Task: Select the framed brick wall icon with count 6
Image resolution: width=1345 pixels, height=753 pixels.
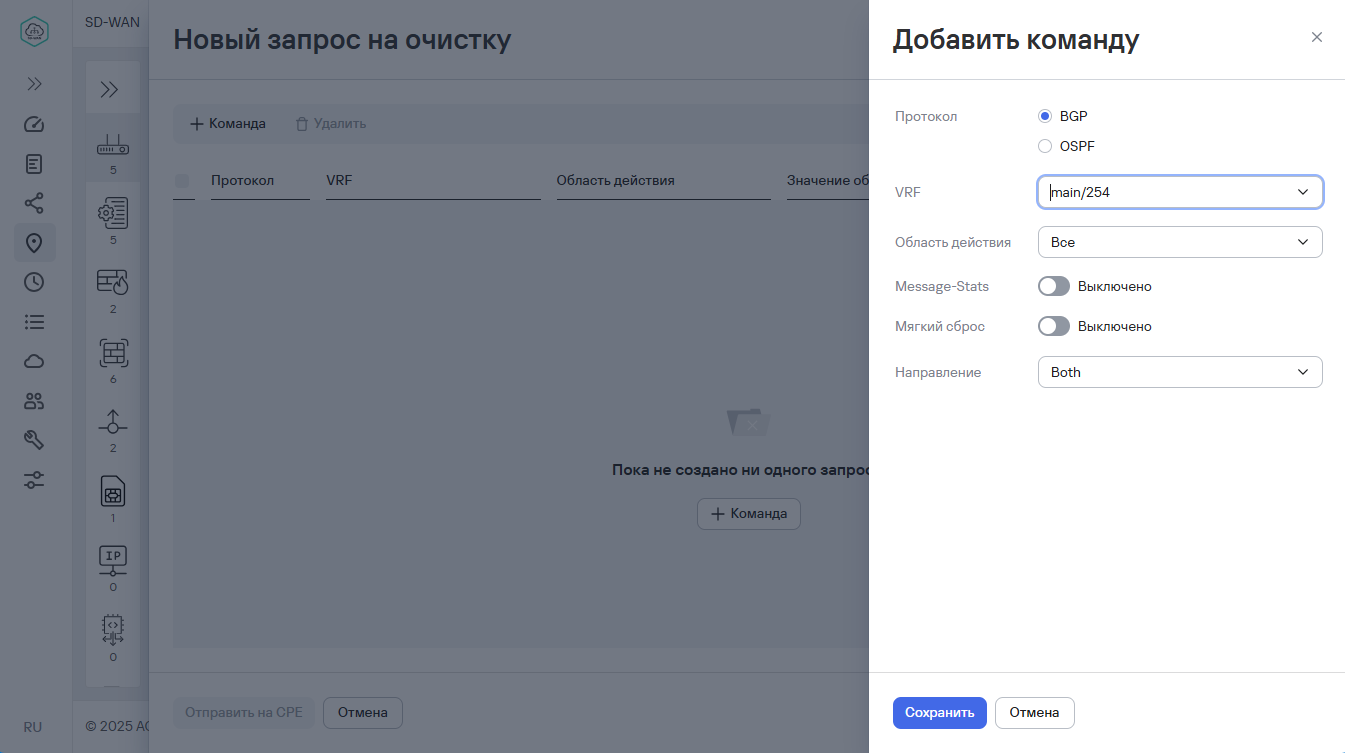Action: 113,353
